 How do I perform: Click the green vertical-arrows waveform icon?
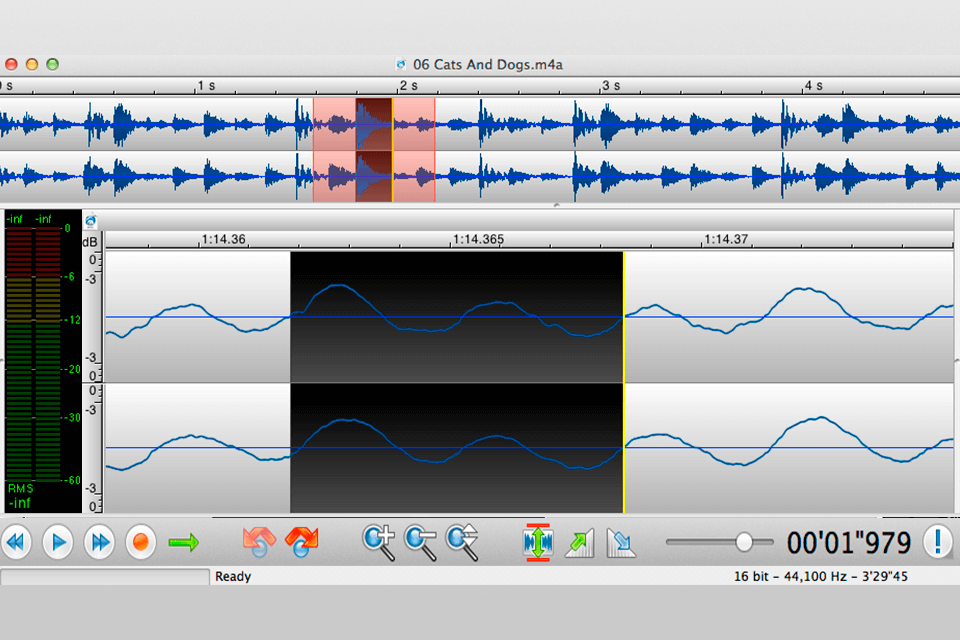pyautogui.click(x=538, y=542)
